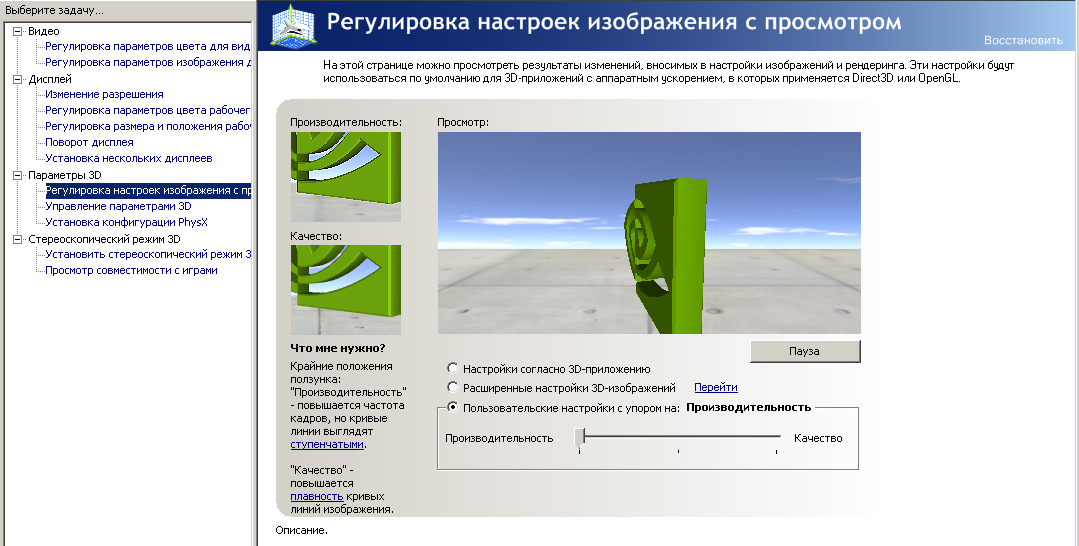Click the Качество sample thumbnail
The image size is (1079, 546).
pos(345,290)
